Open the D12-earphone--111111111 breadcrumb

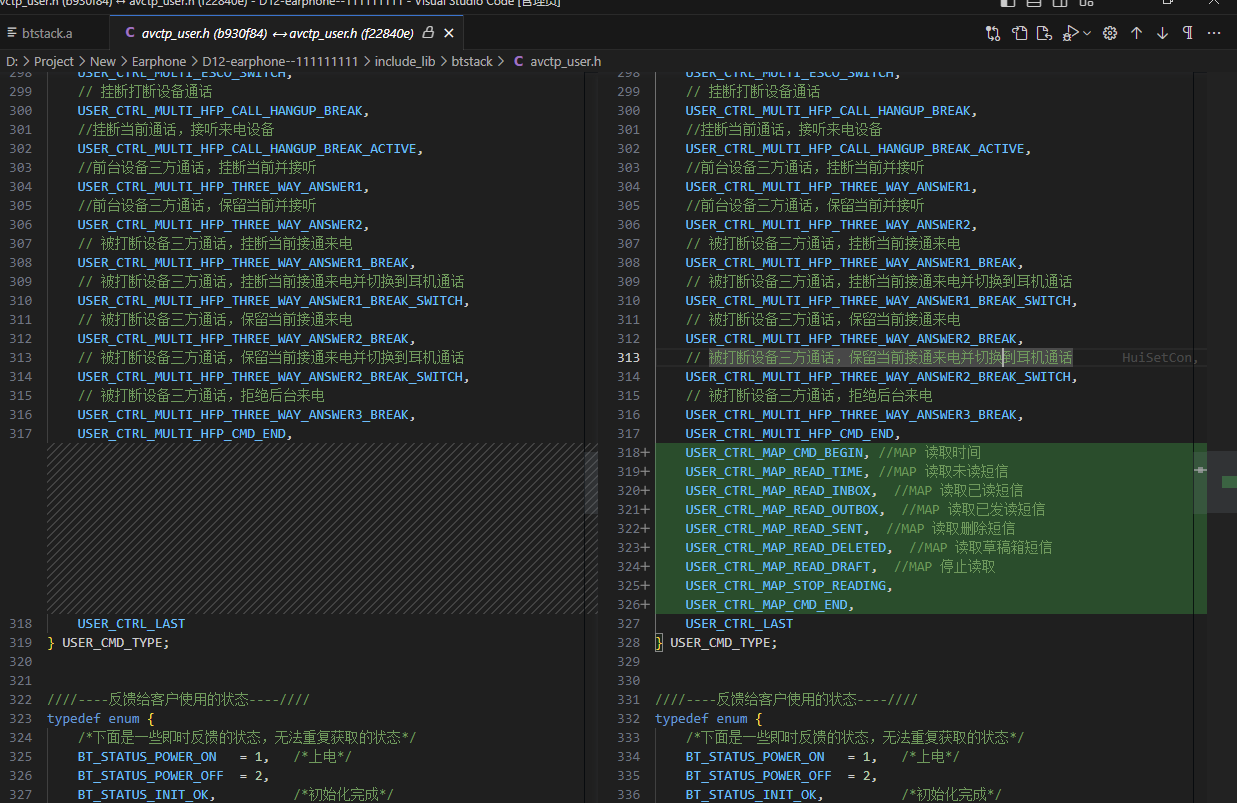(x=281, y=61)
